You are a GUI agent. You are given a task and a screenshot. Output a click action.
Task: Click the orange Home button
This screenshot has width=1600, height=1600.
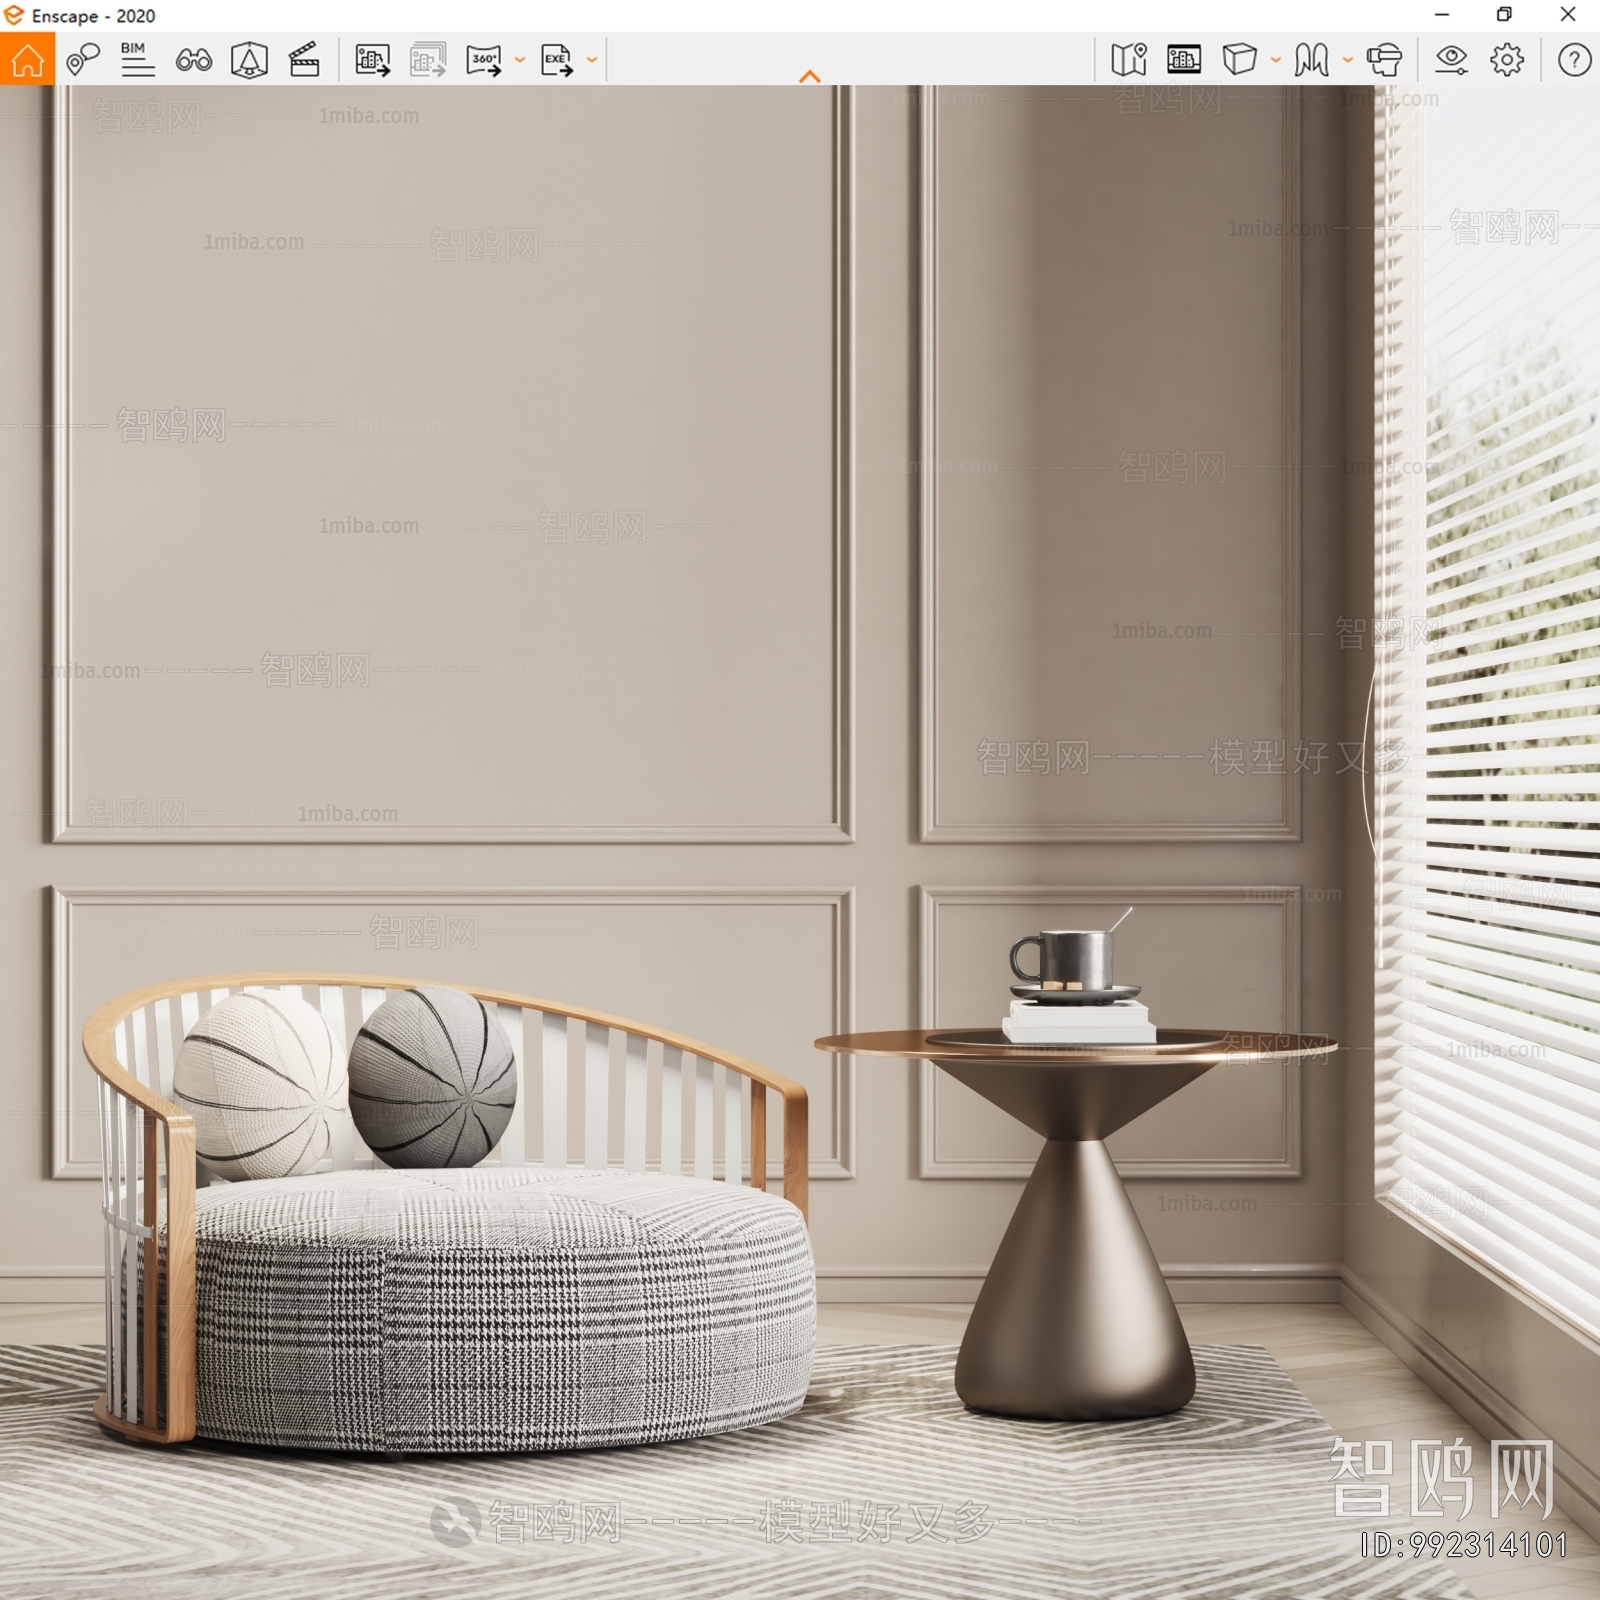[27, 59]
